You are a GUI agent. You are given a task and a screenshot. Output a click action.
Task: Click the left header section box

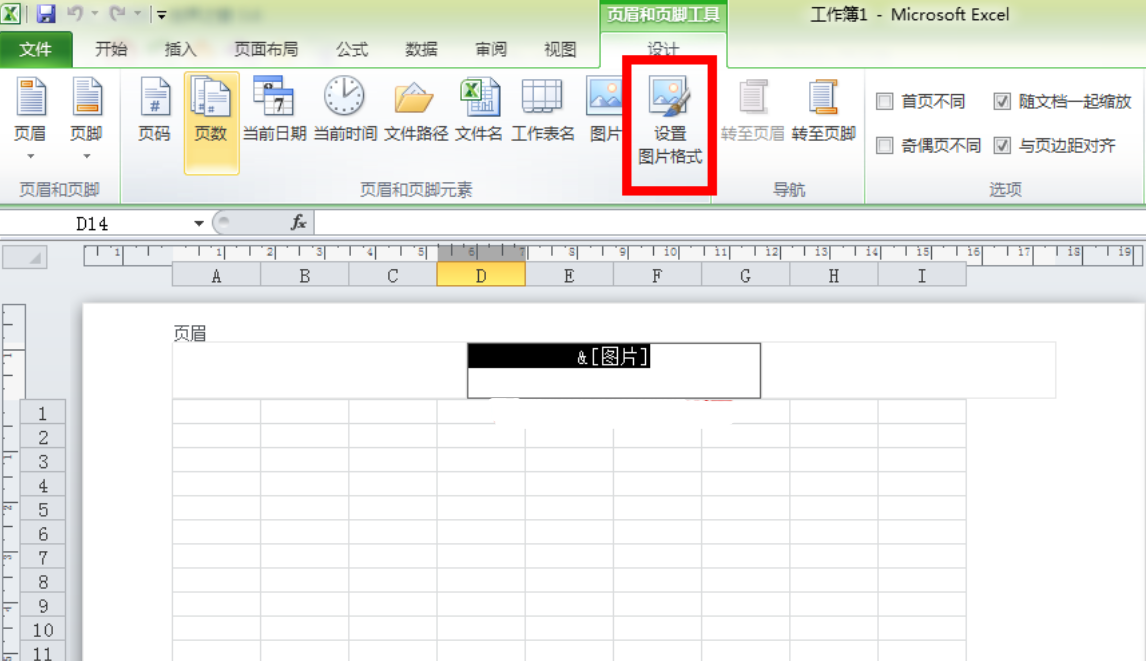point(320,371)
